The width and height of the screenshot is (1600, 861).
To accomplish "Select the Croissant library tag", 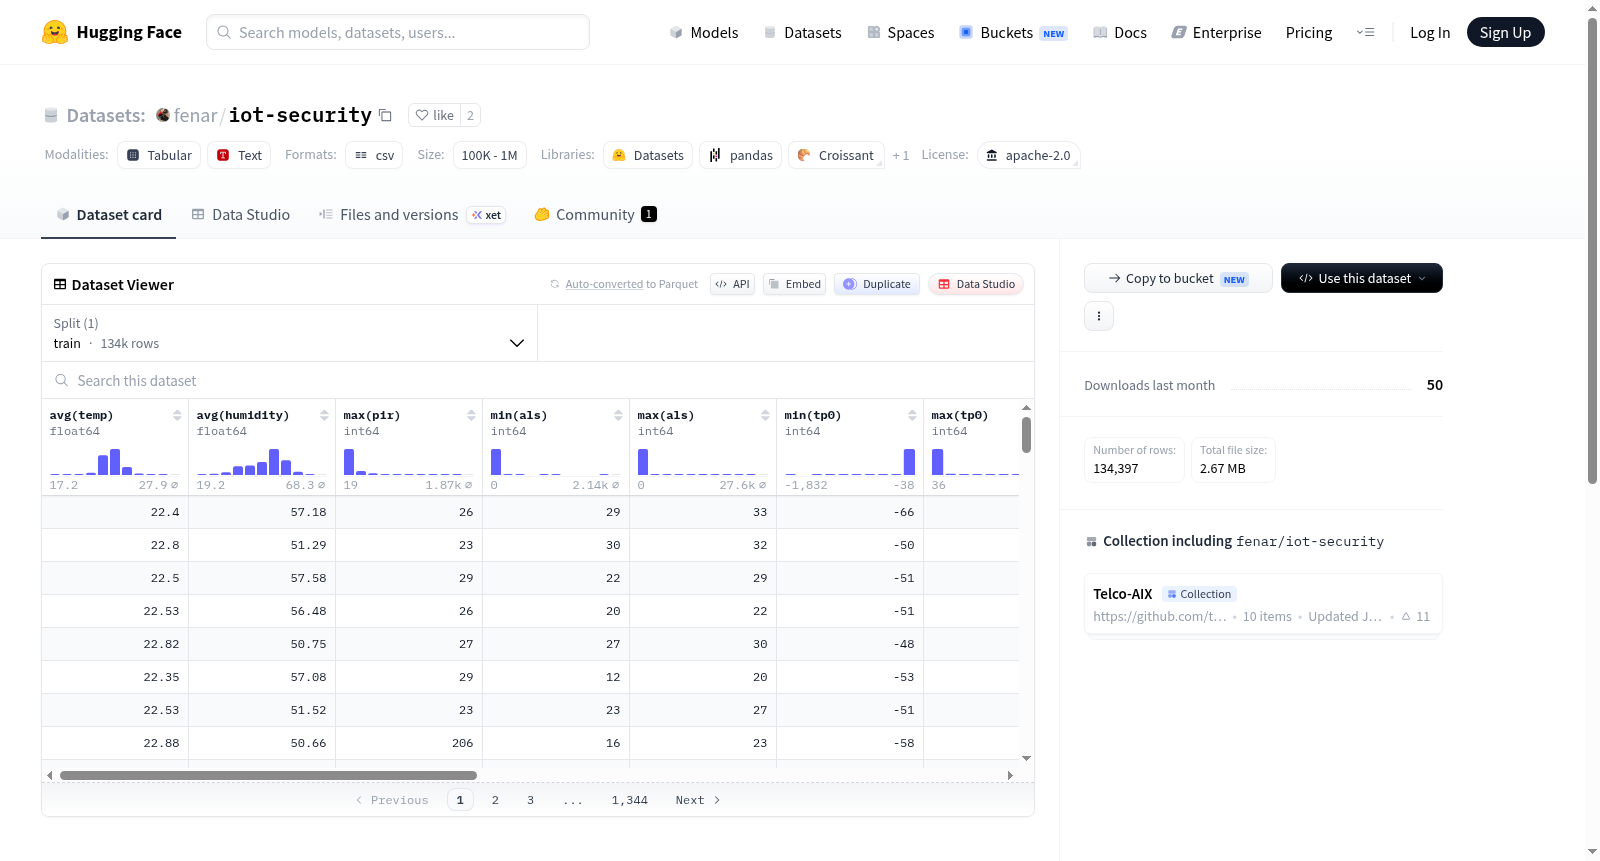I will point(836,155).
